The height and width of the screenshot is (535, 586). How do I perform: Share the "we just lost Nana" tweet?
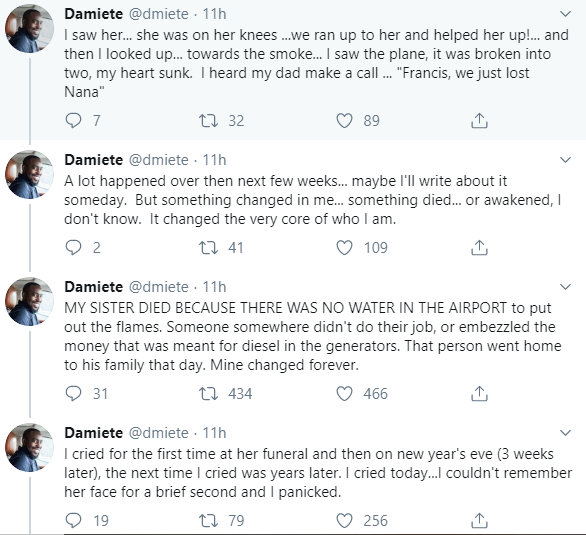[479, 120]
